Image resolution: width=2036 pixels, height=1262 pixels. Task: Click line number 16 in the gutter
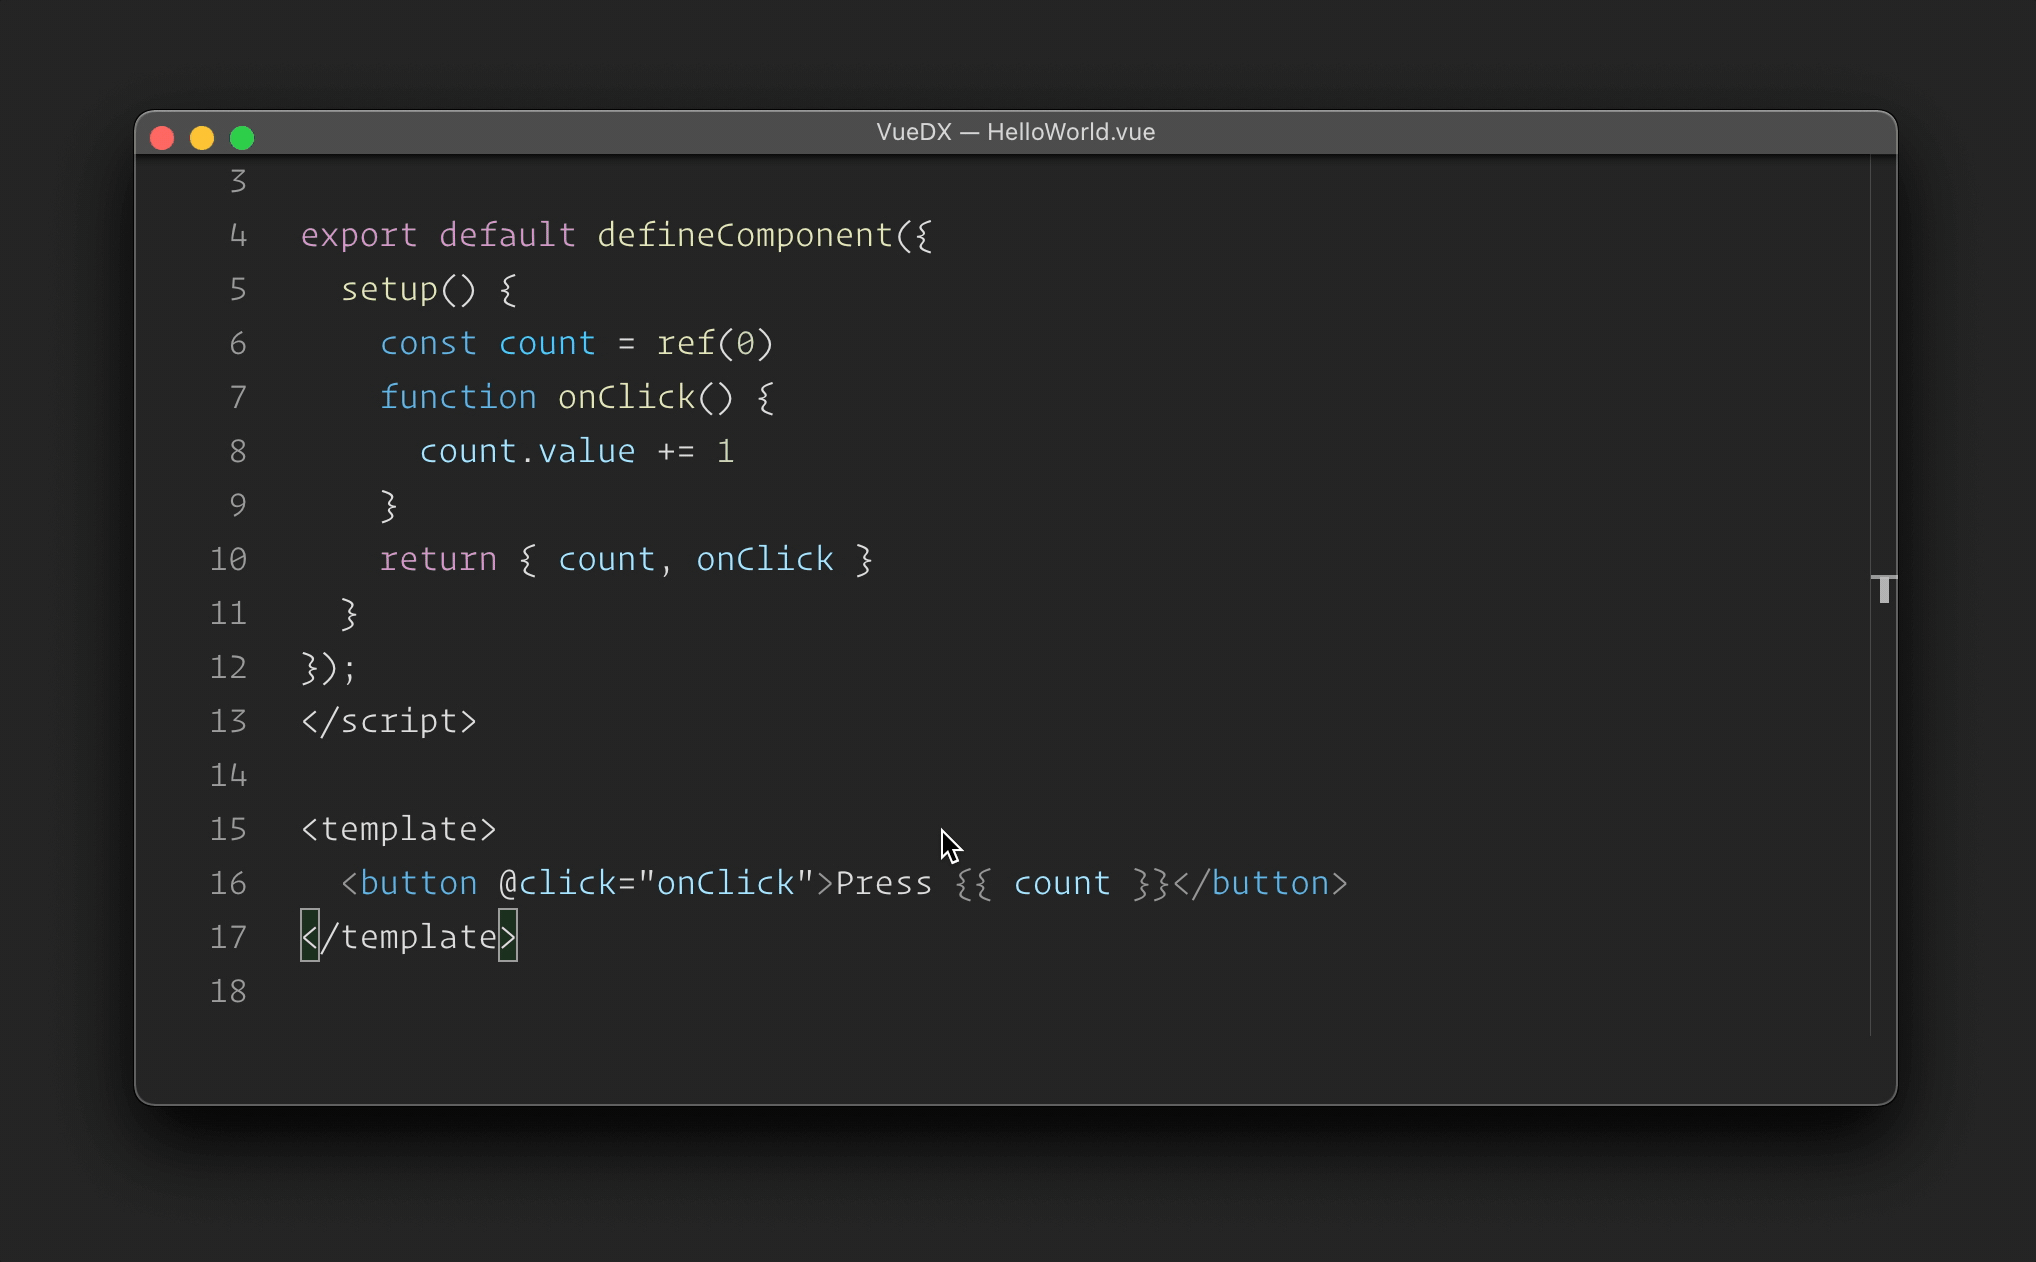[x=228, y=883]
